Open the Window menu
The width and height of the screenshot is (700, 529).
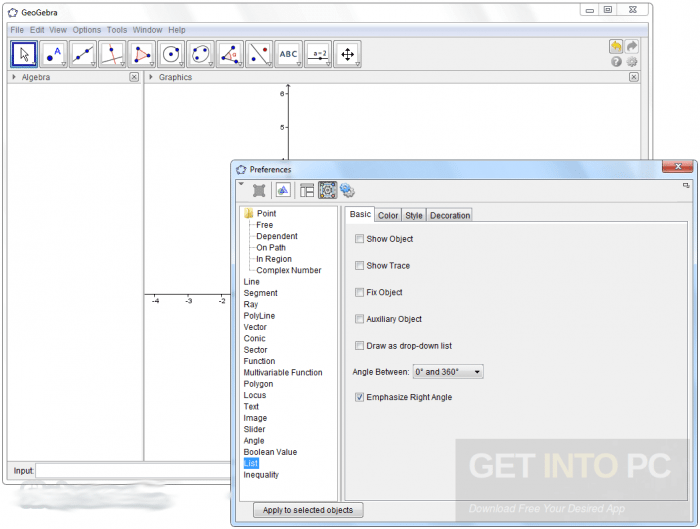point(147,30)
